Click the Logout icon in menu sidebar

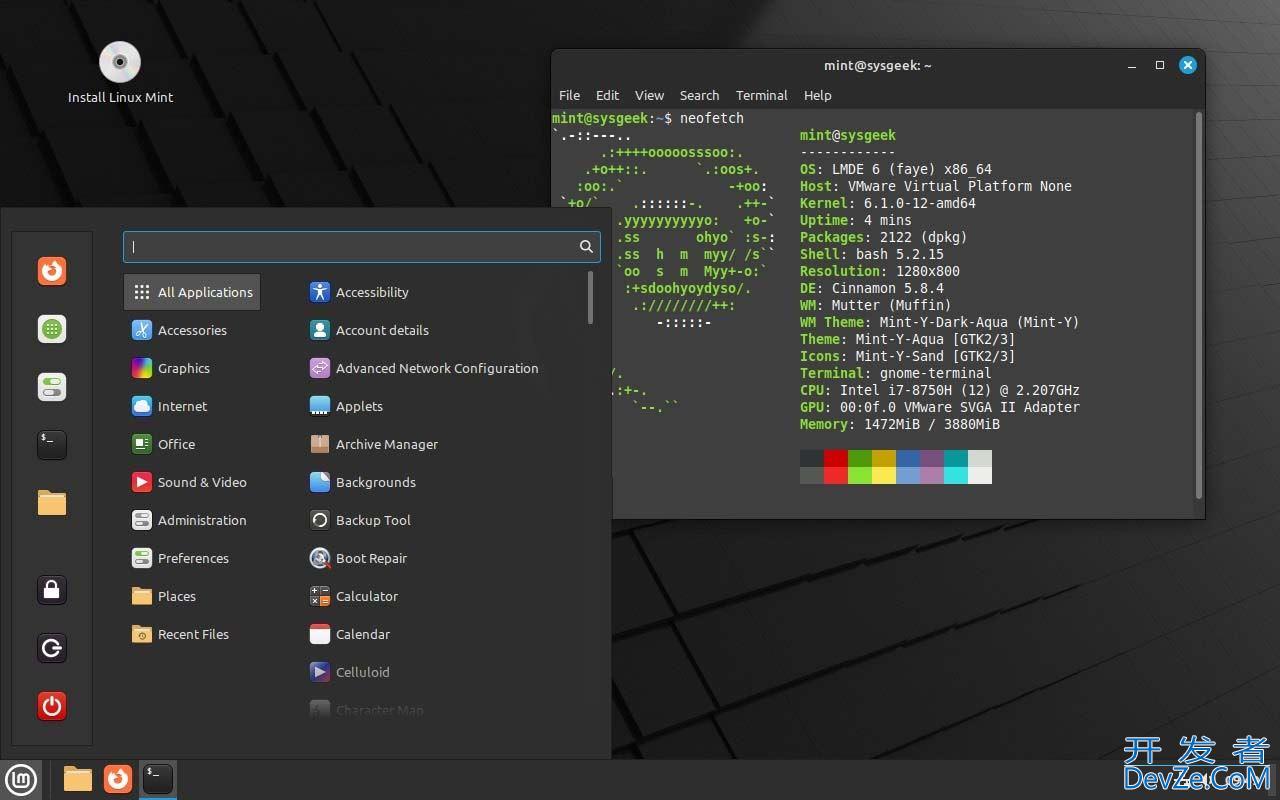coord(52,648)
